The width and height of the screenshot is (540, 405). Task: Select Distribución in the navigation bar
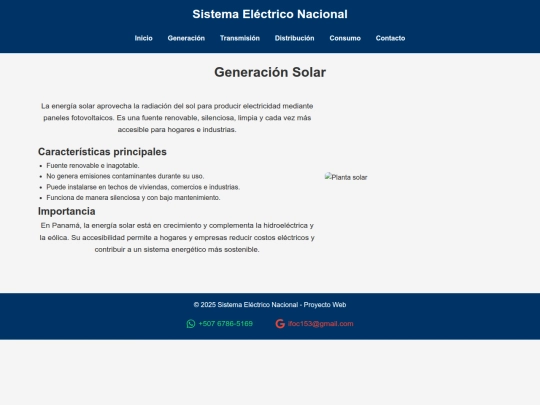coord(294,38)
